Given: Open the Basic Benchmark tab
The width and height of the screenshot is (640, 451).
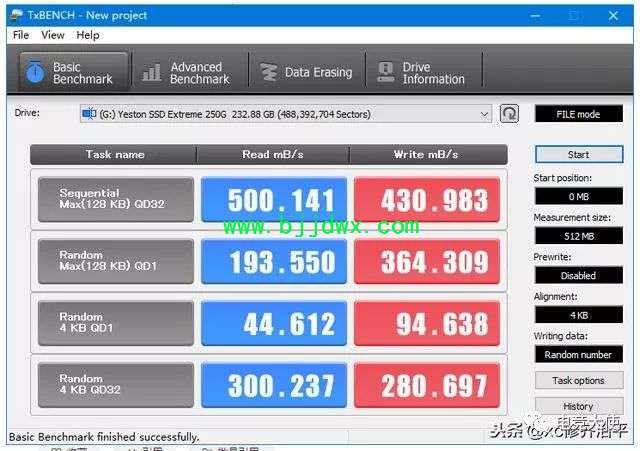Looking at the screenshot, I should (x=73, y=72).
